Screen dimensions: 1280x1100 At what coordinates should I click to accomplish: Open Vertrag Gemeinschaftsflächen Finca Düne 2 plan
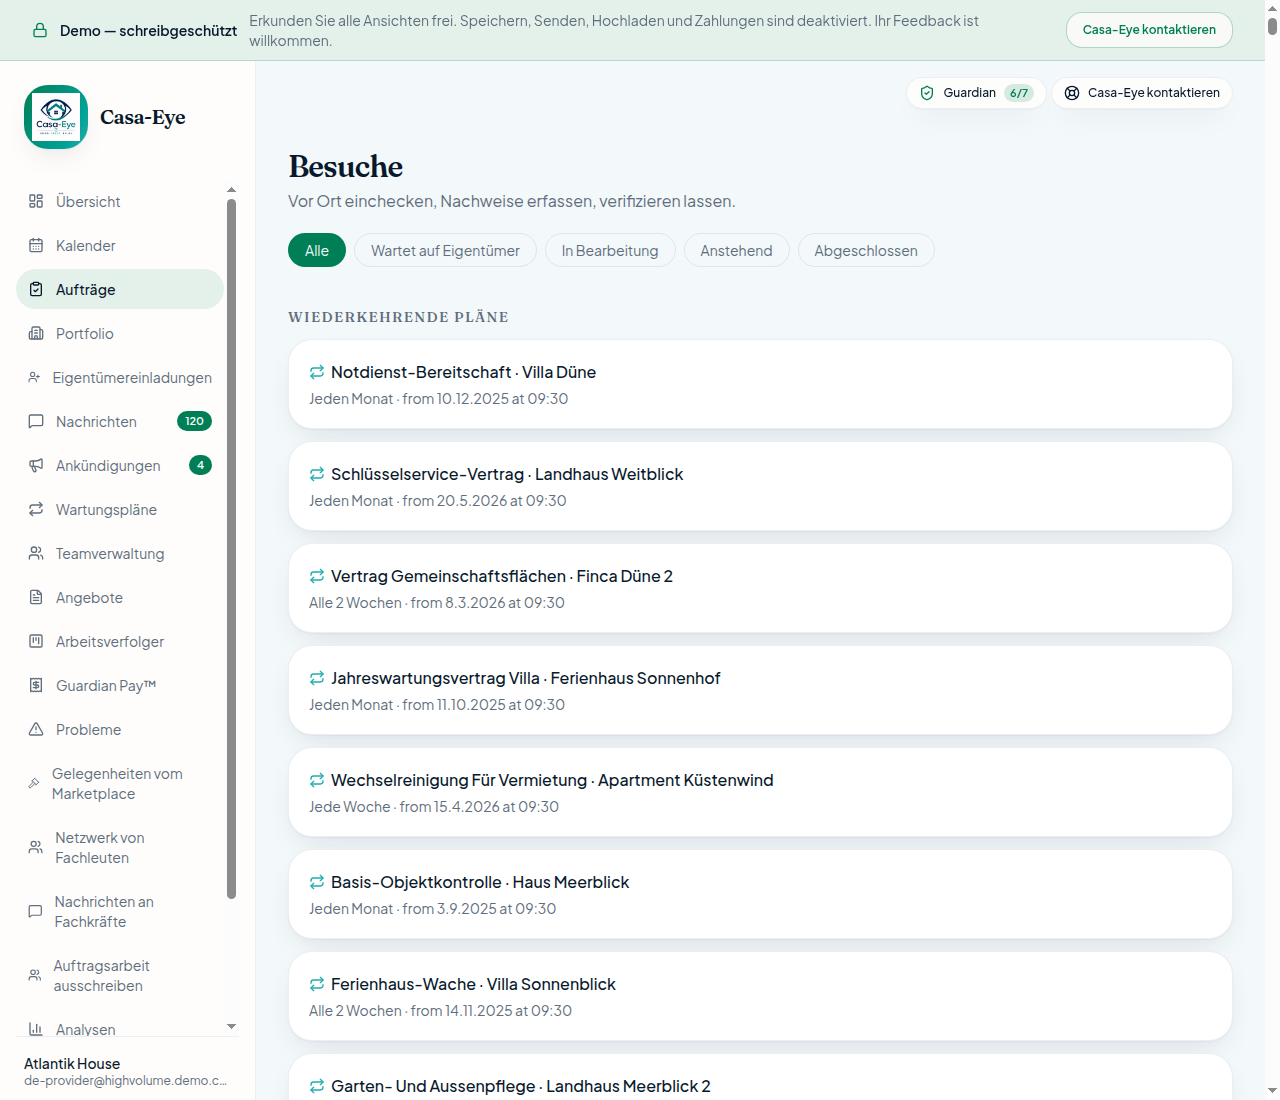coord(760,588)
